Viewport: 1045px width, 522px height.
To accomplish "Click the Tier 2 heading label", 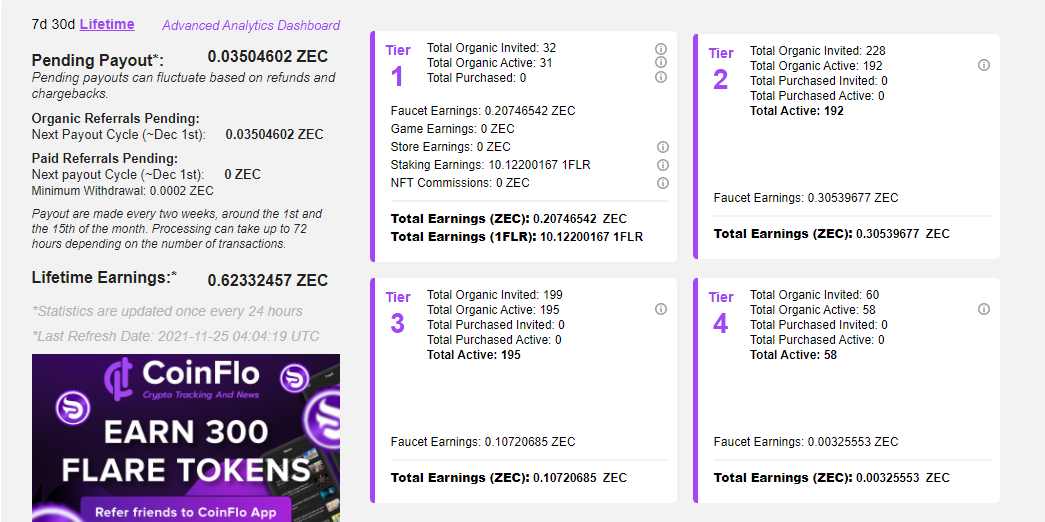I will 721,53.
